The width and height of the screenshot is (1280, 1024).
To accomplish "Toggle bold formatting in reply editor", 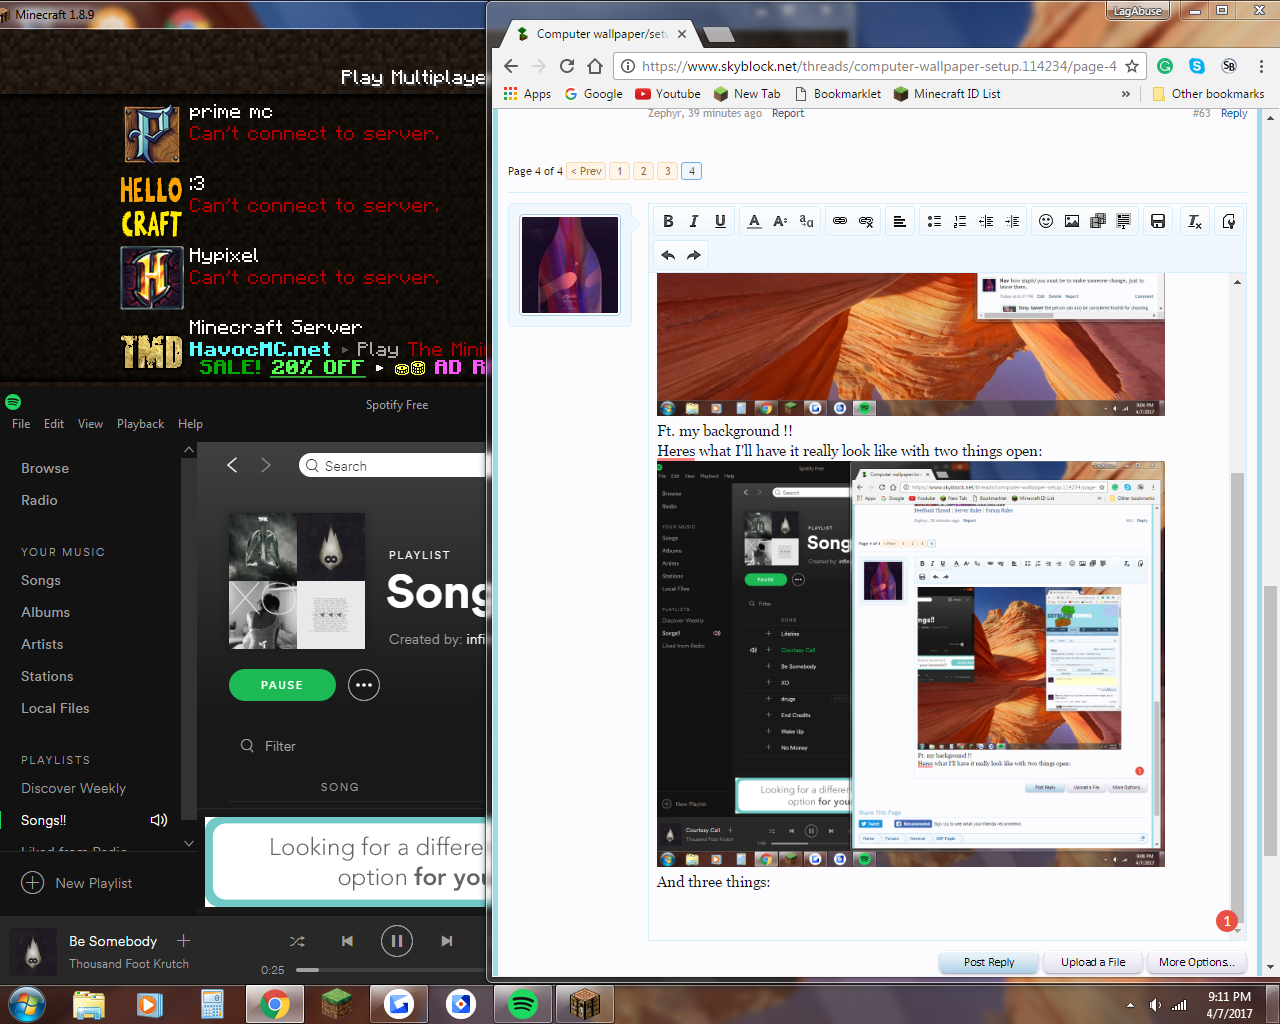I will (668, 221).
